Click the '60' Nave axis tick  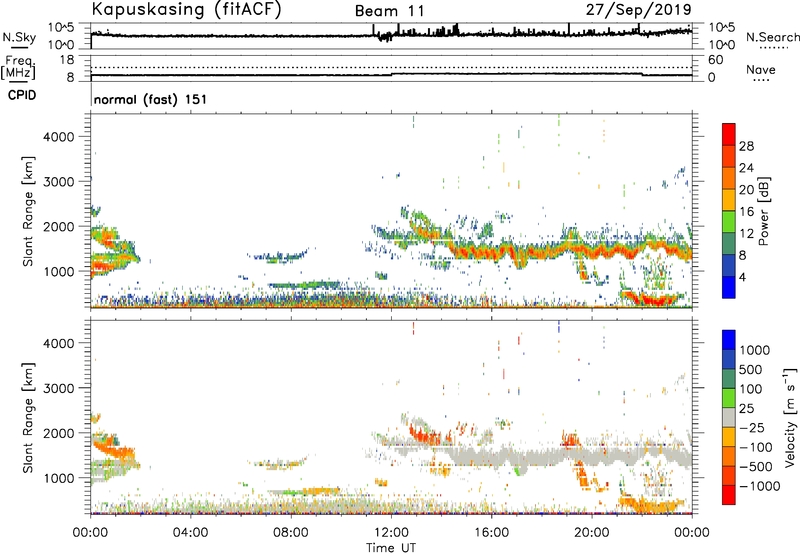click(715, 60)
